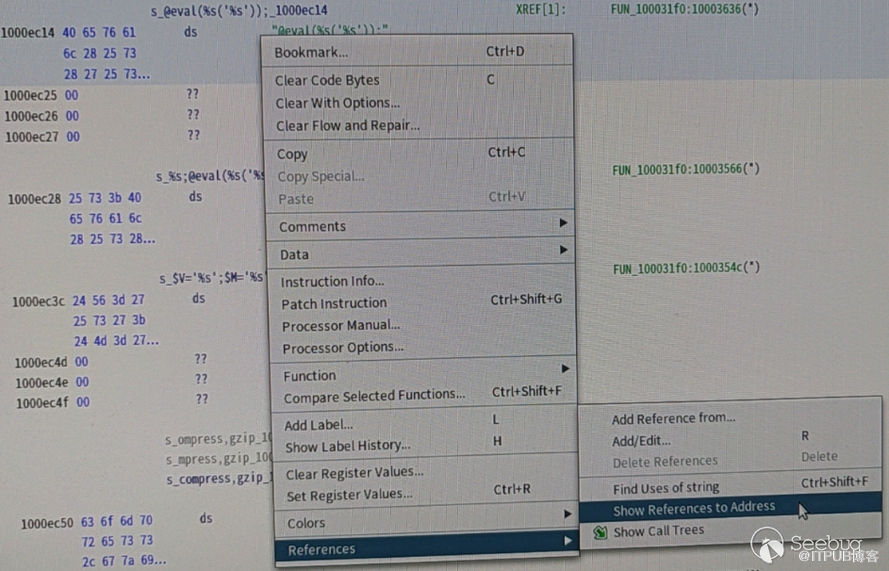Click label s_mpress,gzip
The width and height of the screenshot is (889, 571).
[x=219, y=459]
